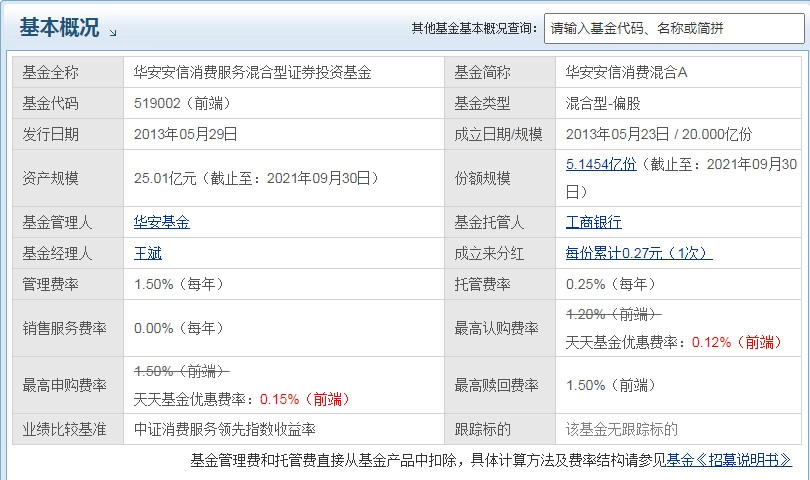
Task: Click the 基金经理人 label cell
Action: [68, 253]
